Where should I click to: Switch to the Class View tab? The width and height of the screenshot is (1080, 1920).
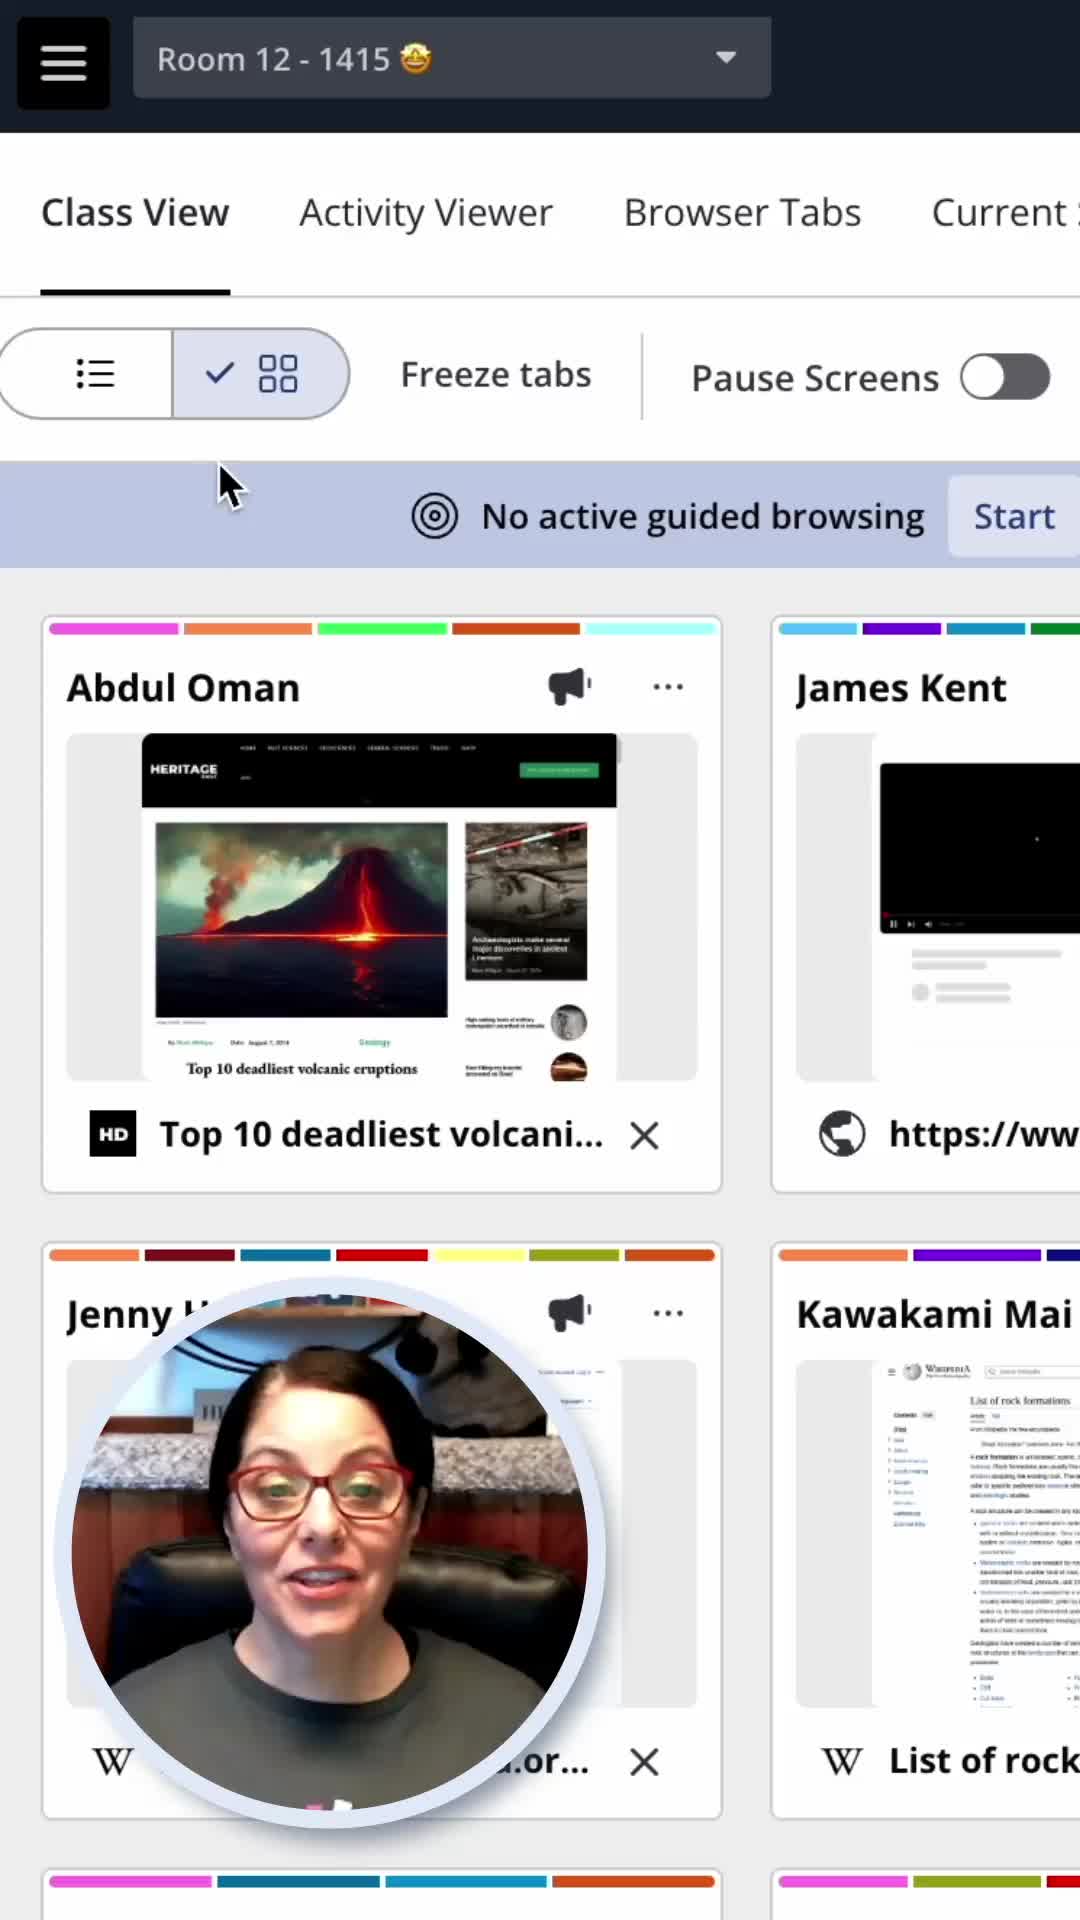(135, 213)
